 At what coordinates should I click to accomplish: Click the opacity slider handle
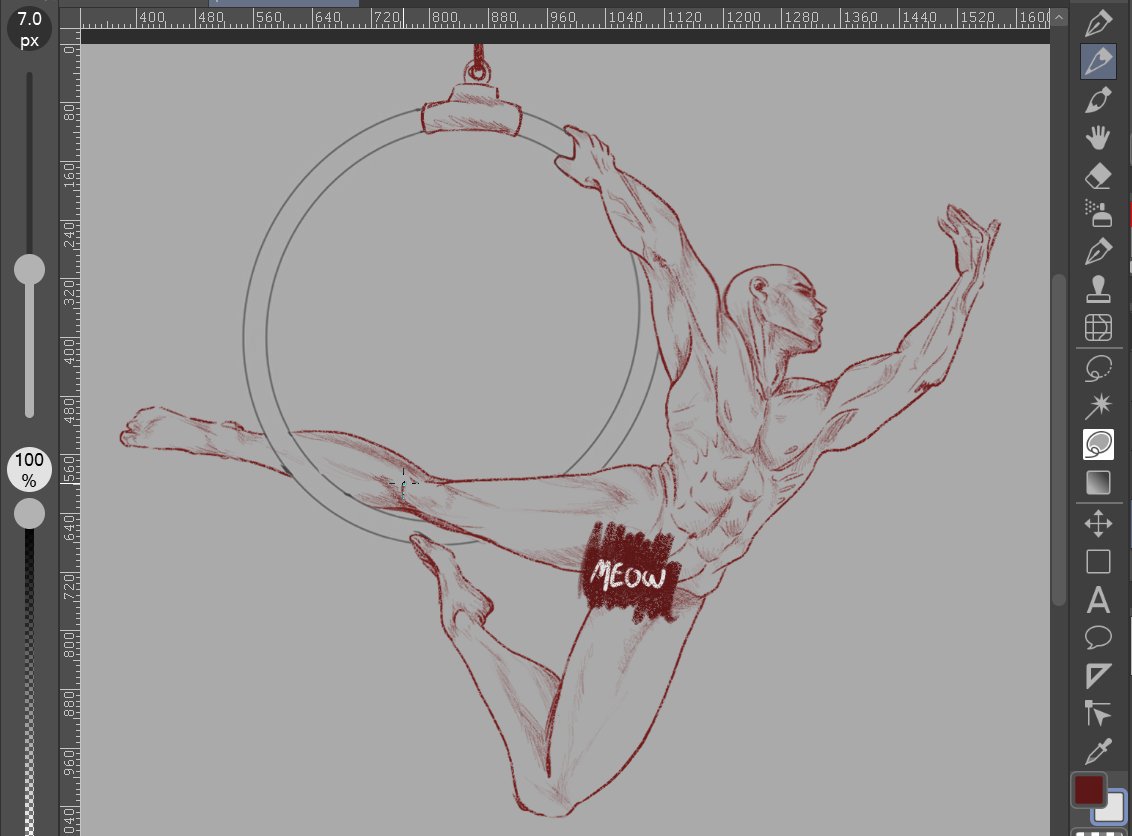29,514
